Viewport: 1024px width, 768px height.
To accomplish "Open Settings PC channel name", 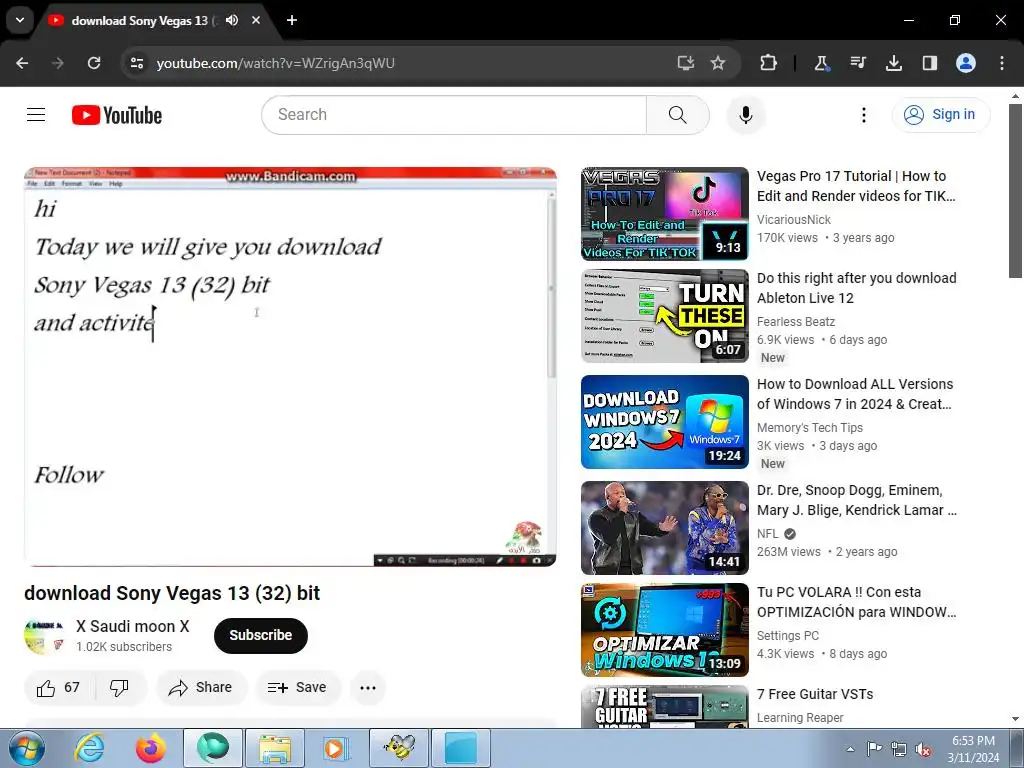I will (788, 635).
